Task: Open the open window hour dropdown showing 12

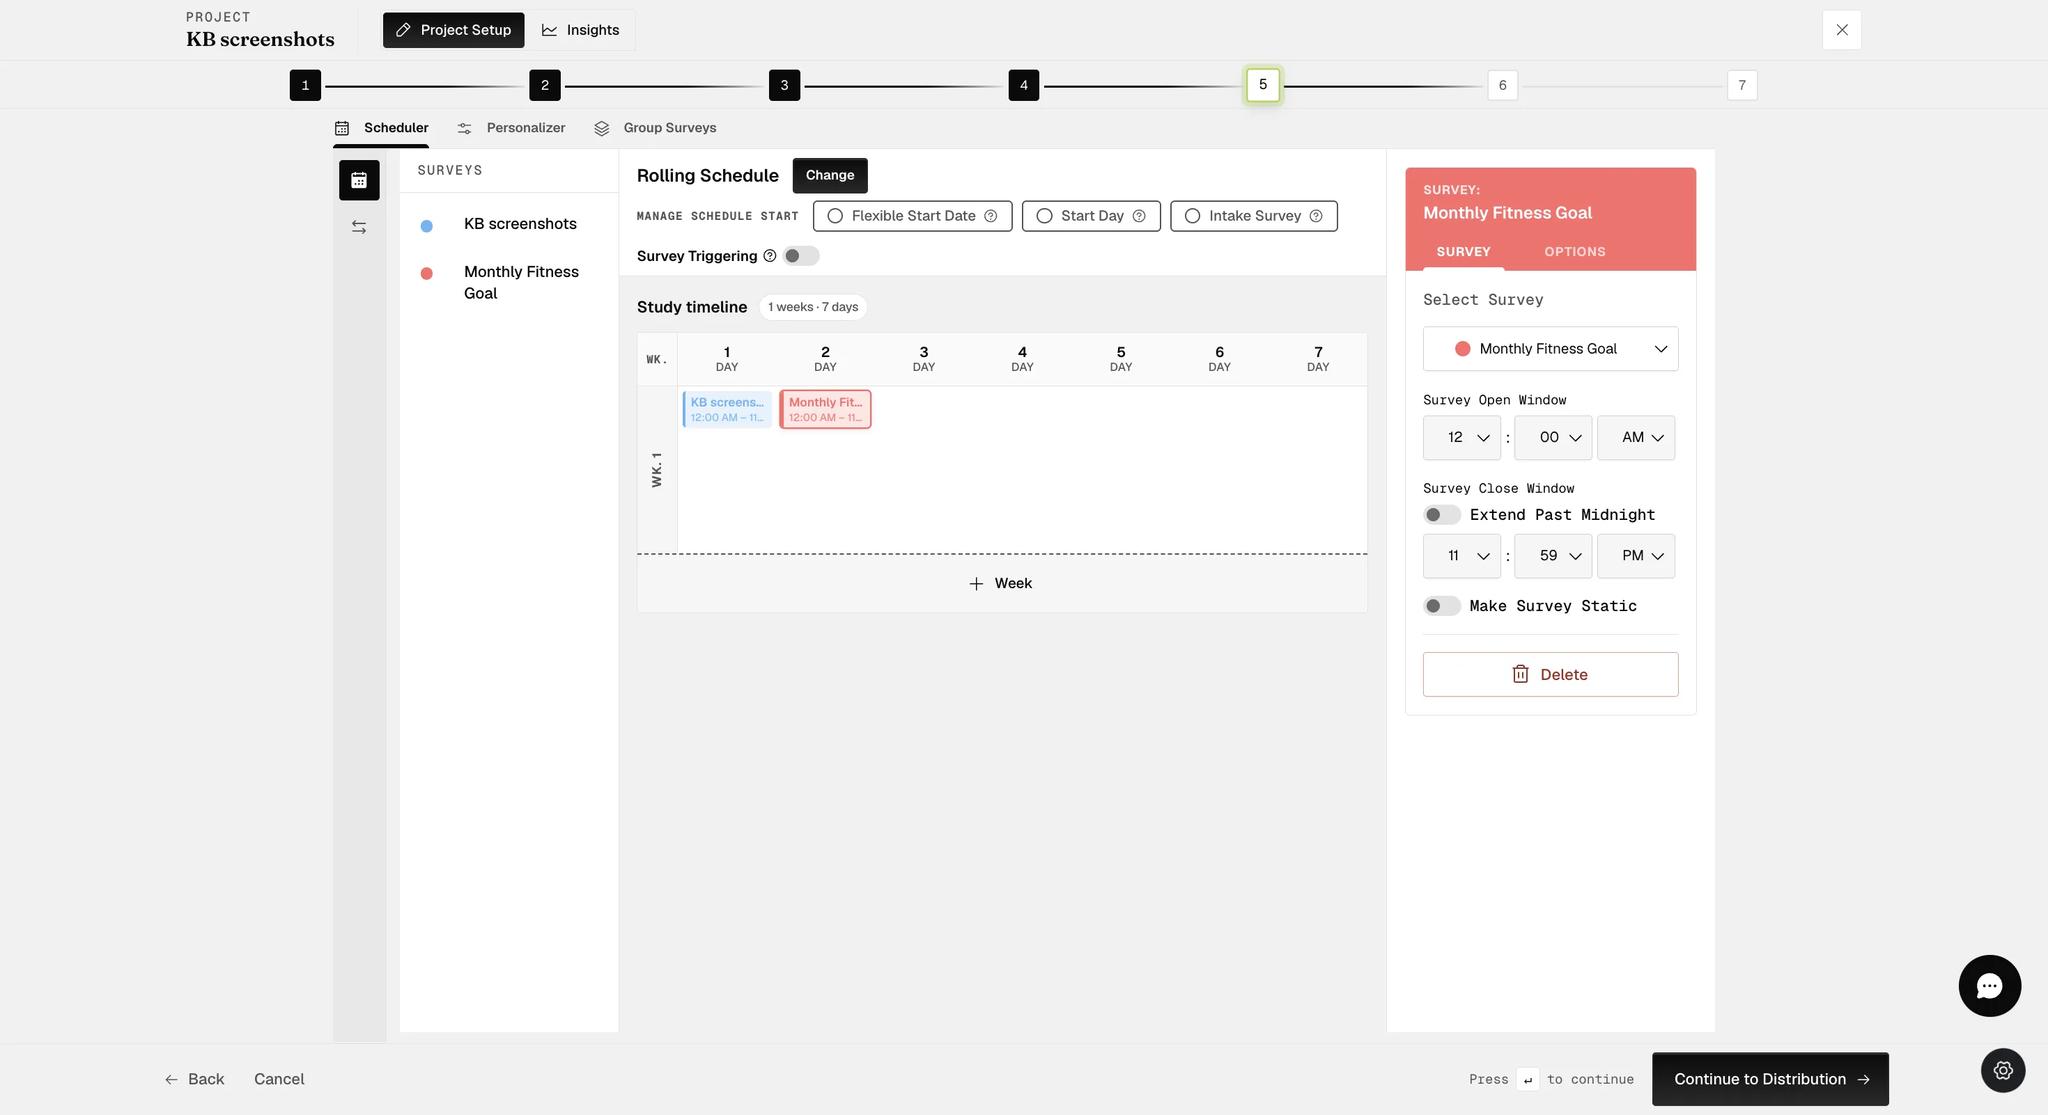Action: [x=1462, y=438]
